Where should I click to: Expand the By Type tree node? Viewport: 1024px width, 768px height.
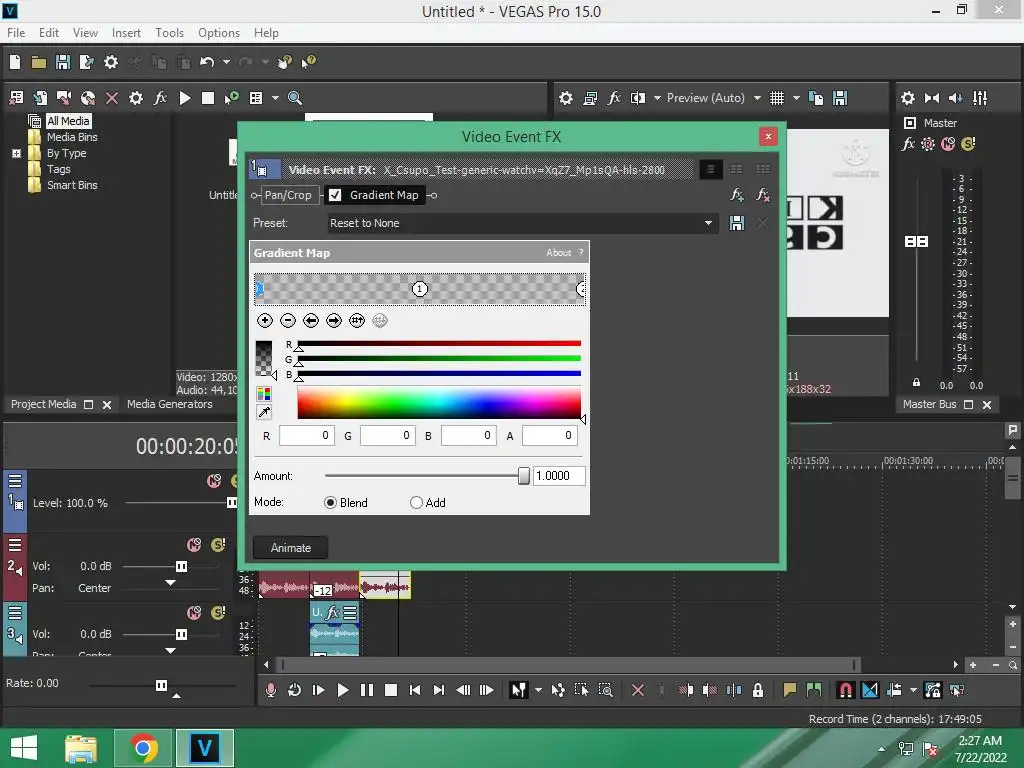pos(16,153)
